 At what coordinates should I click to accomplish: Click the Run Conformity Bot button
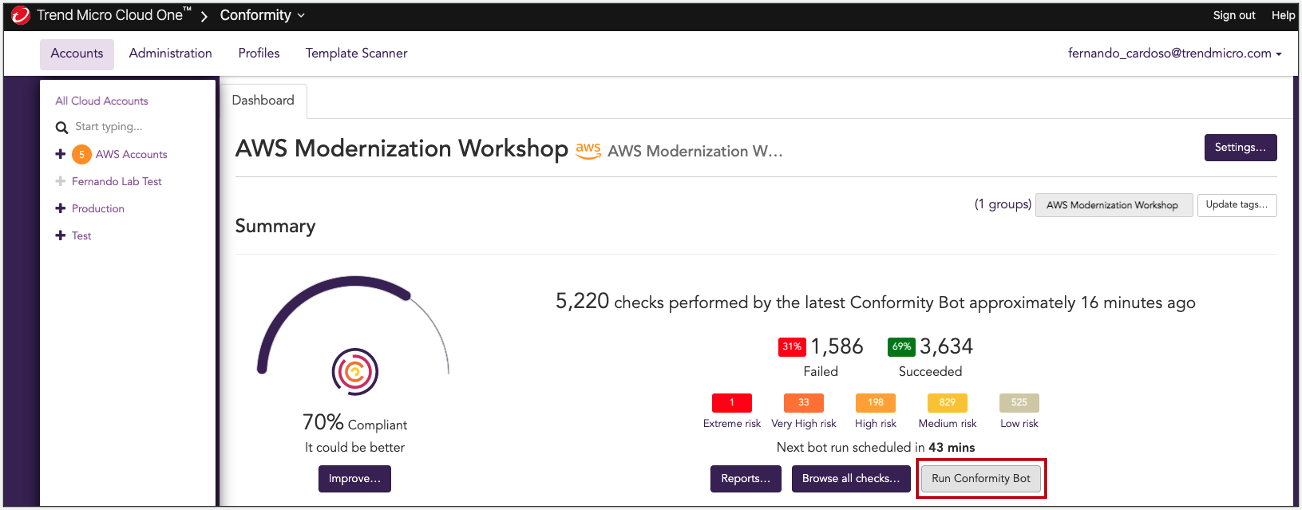[x=981, y=479]
